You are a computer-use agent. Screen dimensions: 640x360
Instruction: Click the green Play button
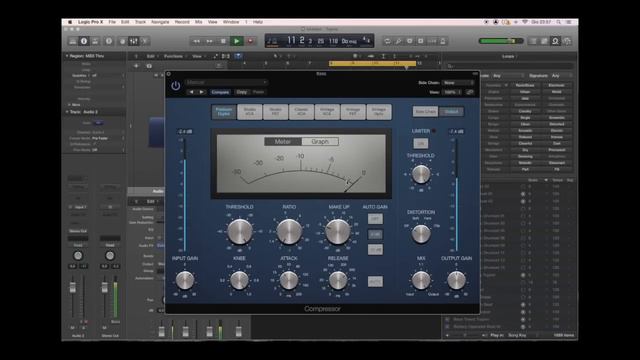pyautogui.click(x=236, y=41)
